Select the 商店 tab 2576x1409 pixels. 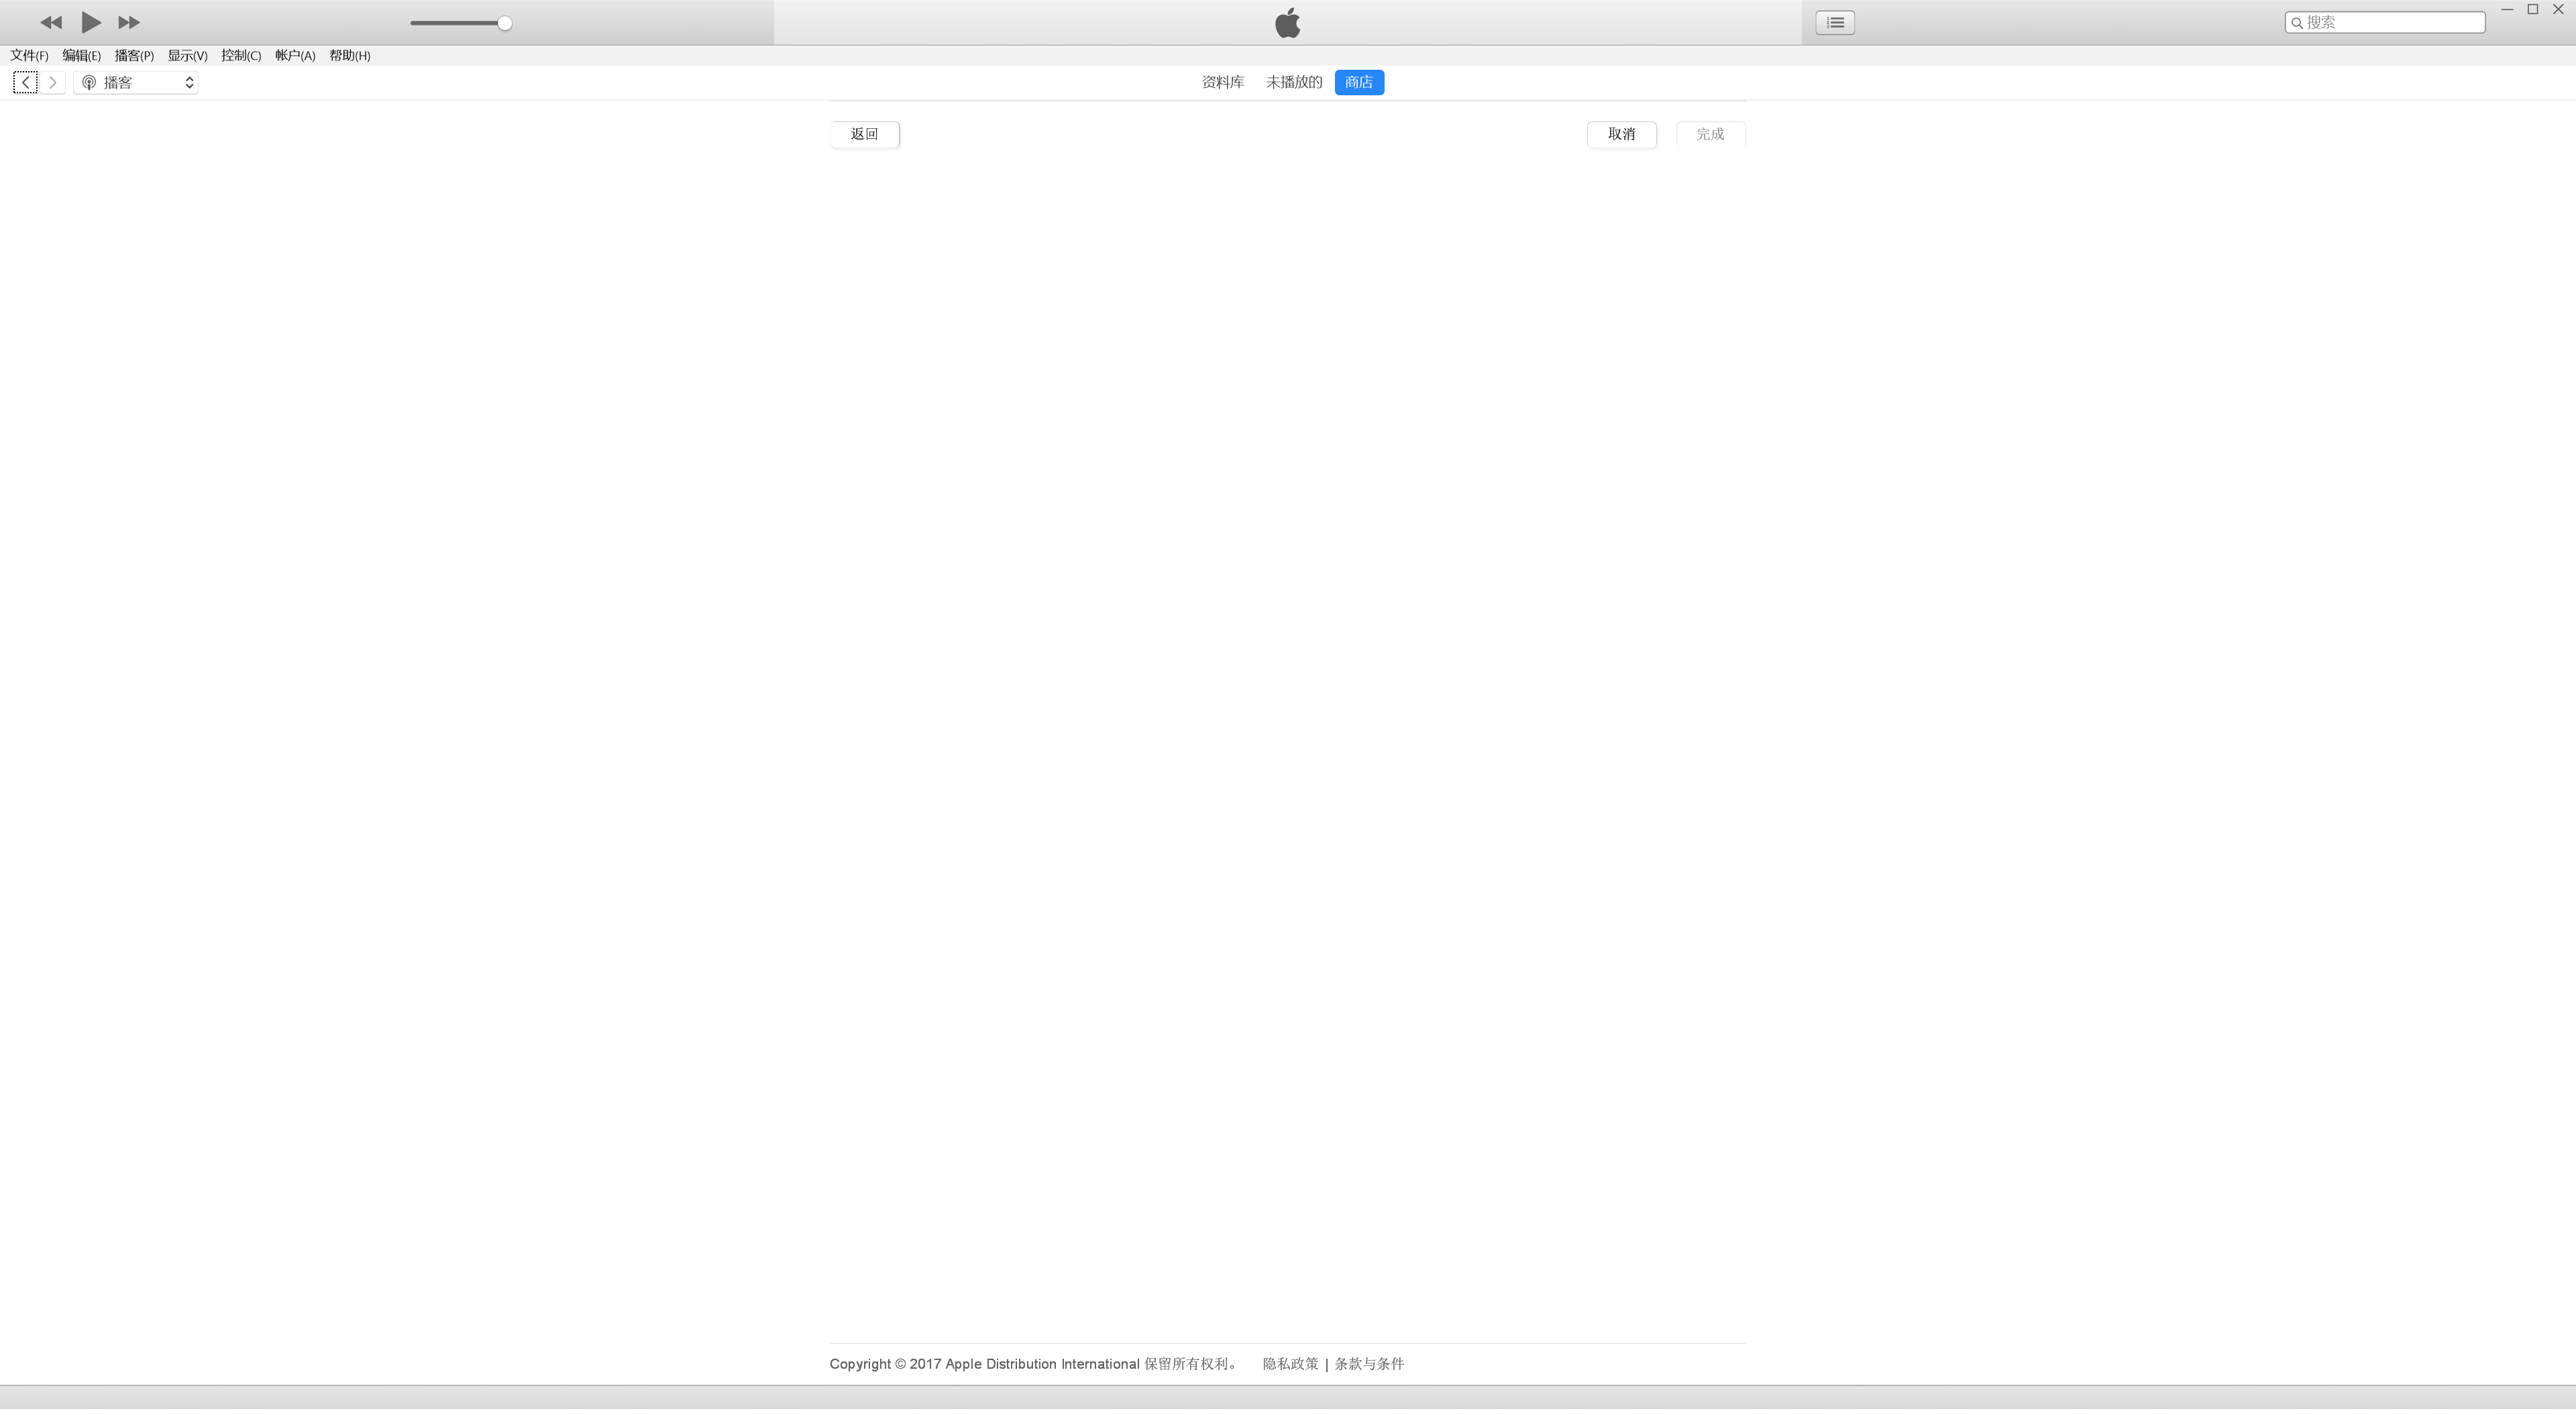coord(1359,82)
